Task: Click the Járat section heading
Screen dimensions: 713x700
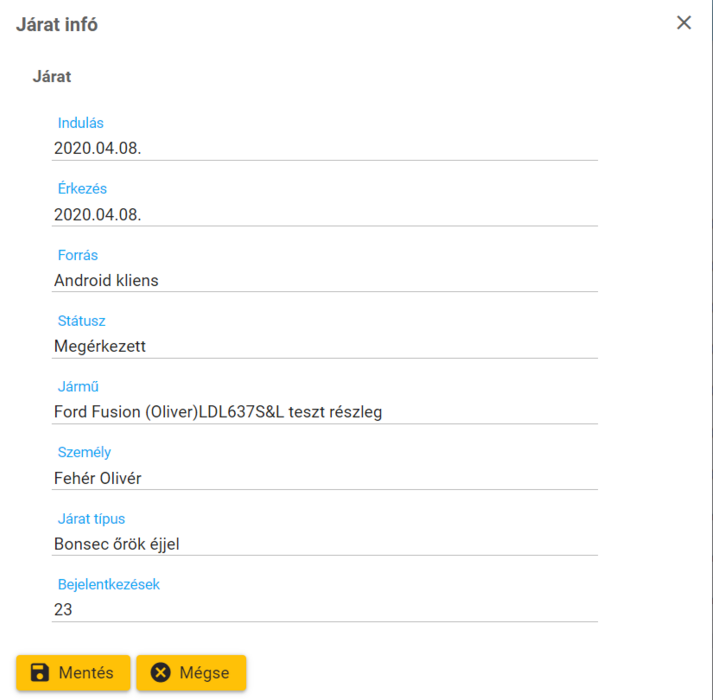Action: [x=52, y=76]
